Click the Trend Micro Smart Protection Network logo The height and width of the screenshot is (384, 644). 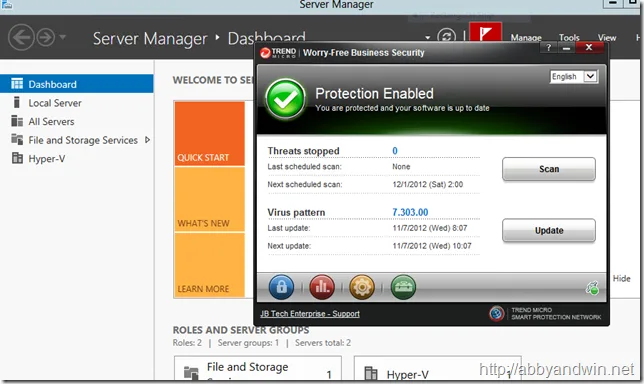coord(497,313)
